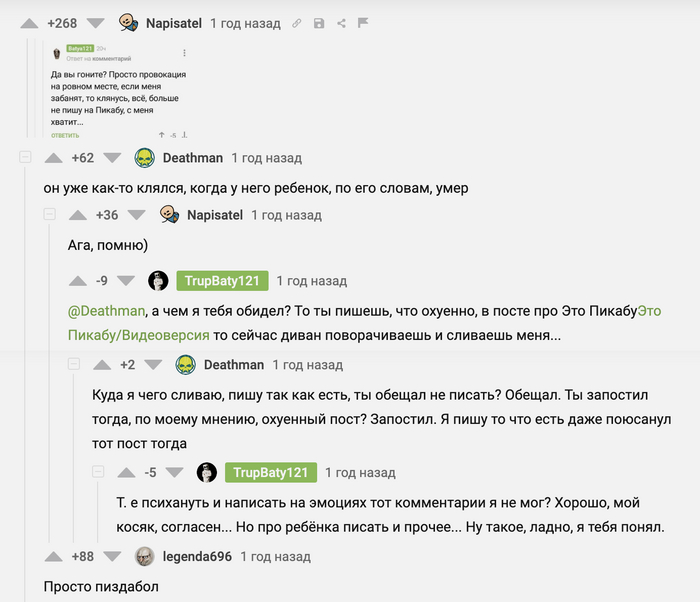Copy link to Napisatel's top comment
Image resolution: width=700 pixels, height=602 pixels.
click(x=297, y=23)
